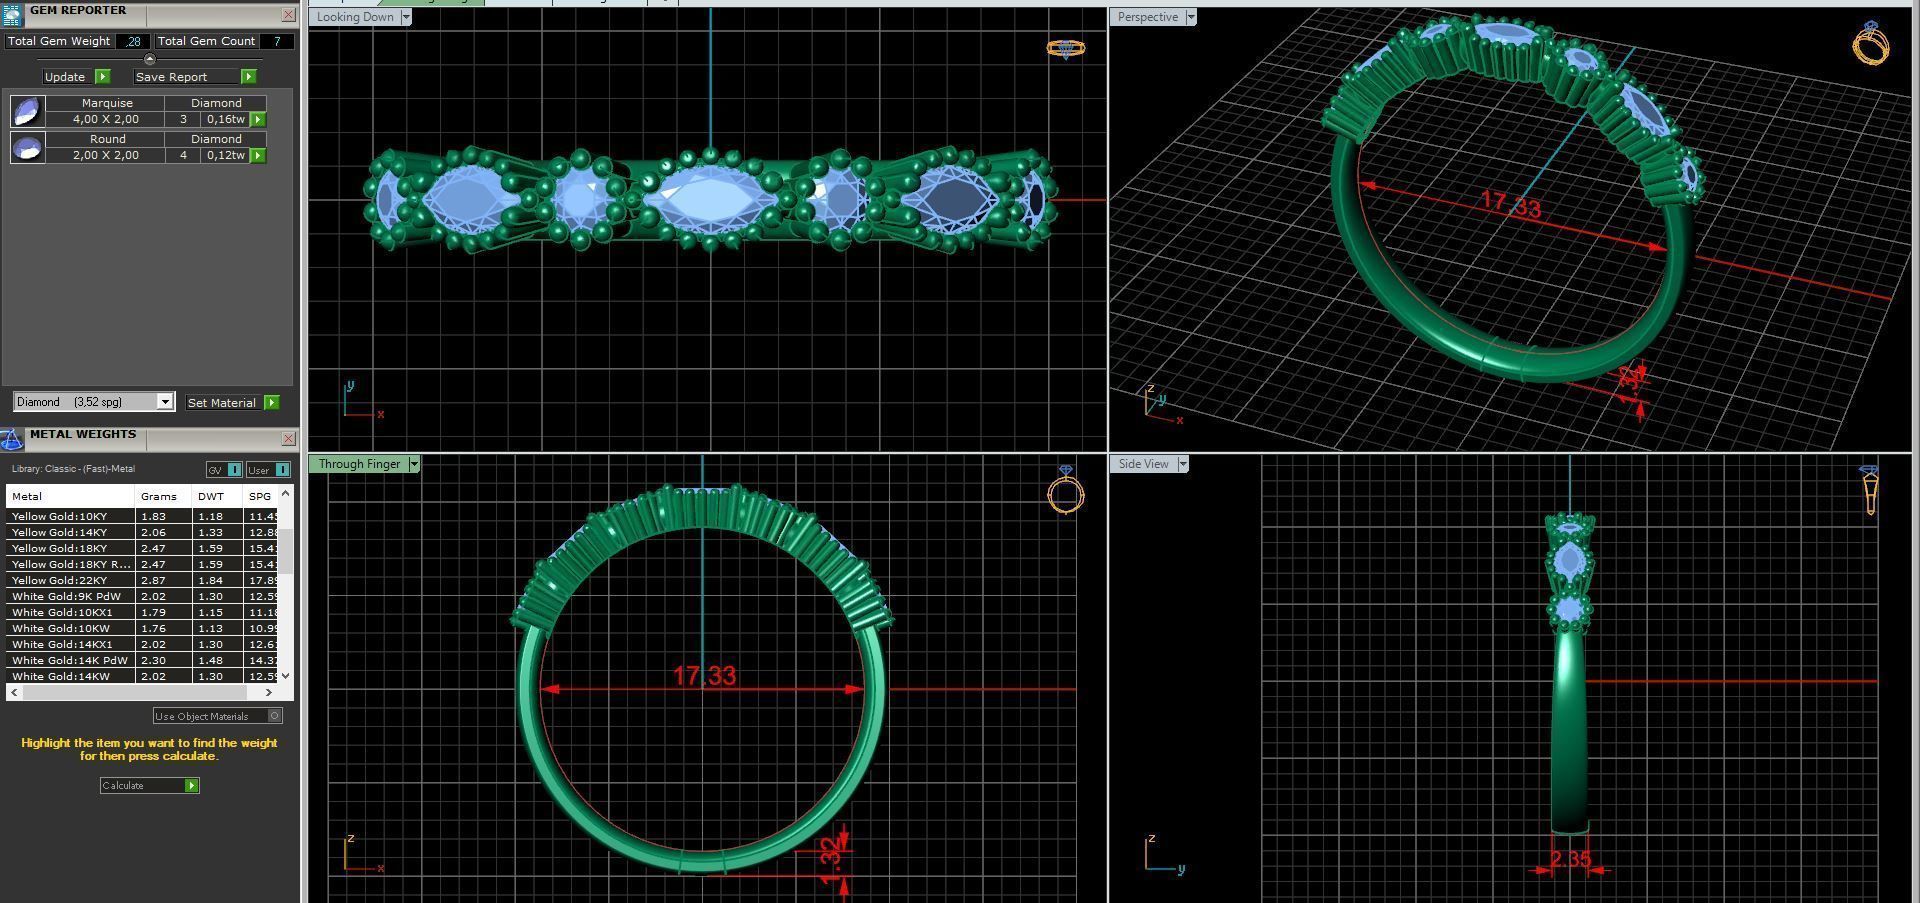Open Perspective viewport dropdown arrow
This screenshot has height=903, width=1920.
point(1190,17)
